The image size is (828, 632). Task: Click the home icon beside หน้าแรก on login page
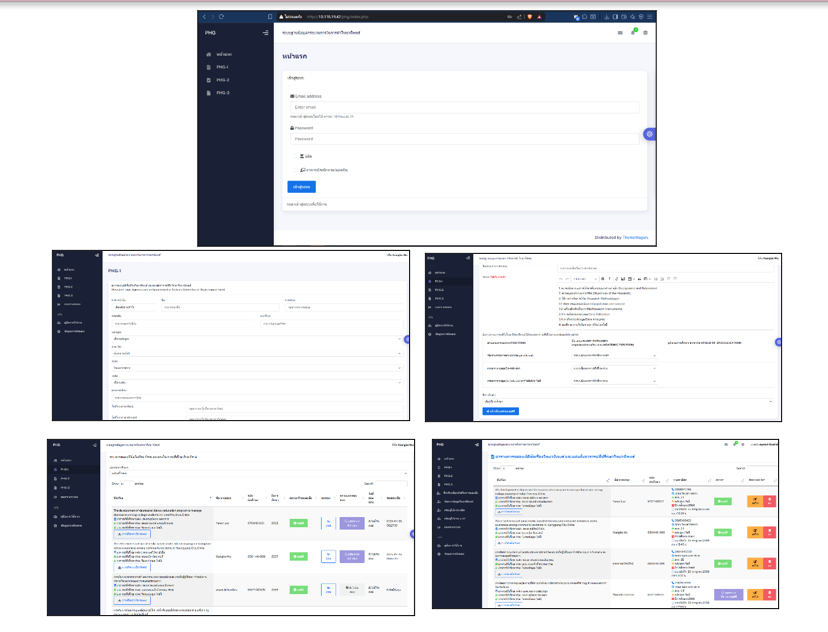click(208, 54)
